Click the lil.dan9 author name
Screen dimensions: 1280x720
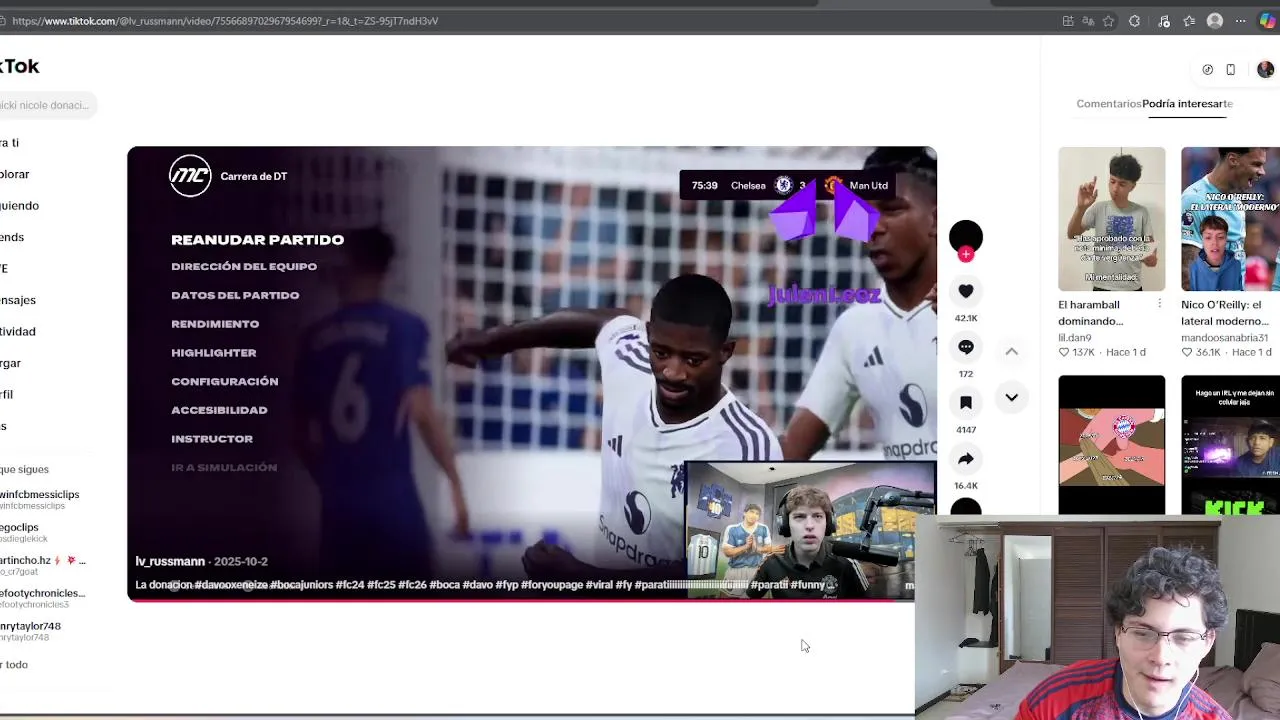[1076, 338]
